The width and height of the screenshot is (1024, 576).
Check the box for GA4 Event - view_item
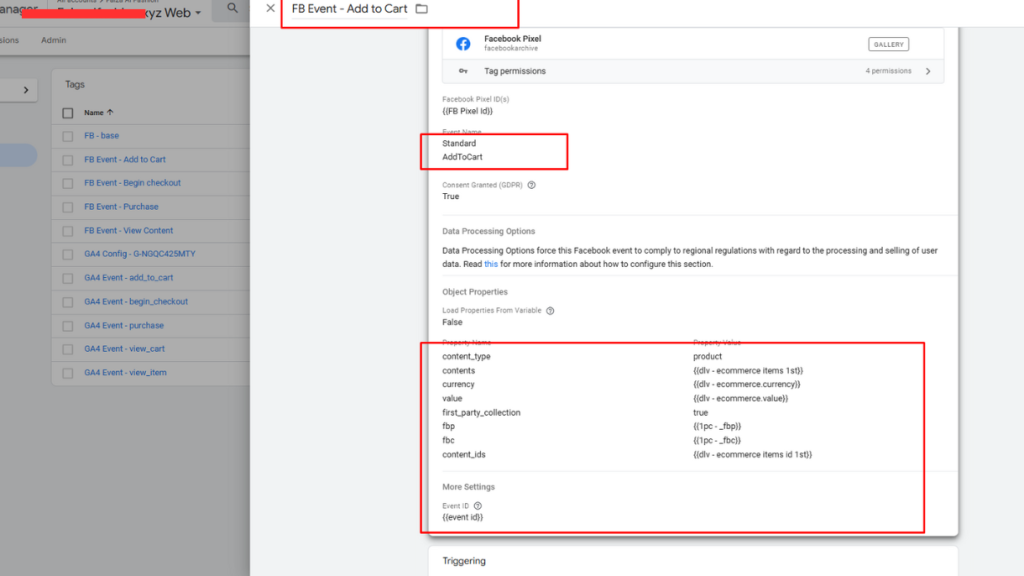click(68, 373)
